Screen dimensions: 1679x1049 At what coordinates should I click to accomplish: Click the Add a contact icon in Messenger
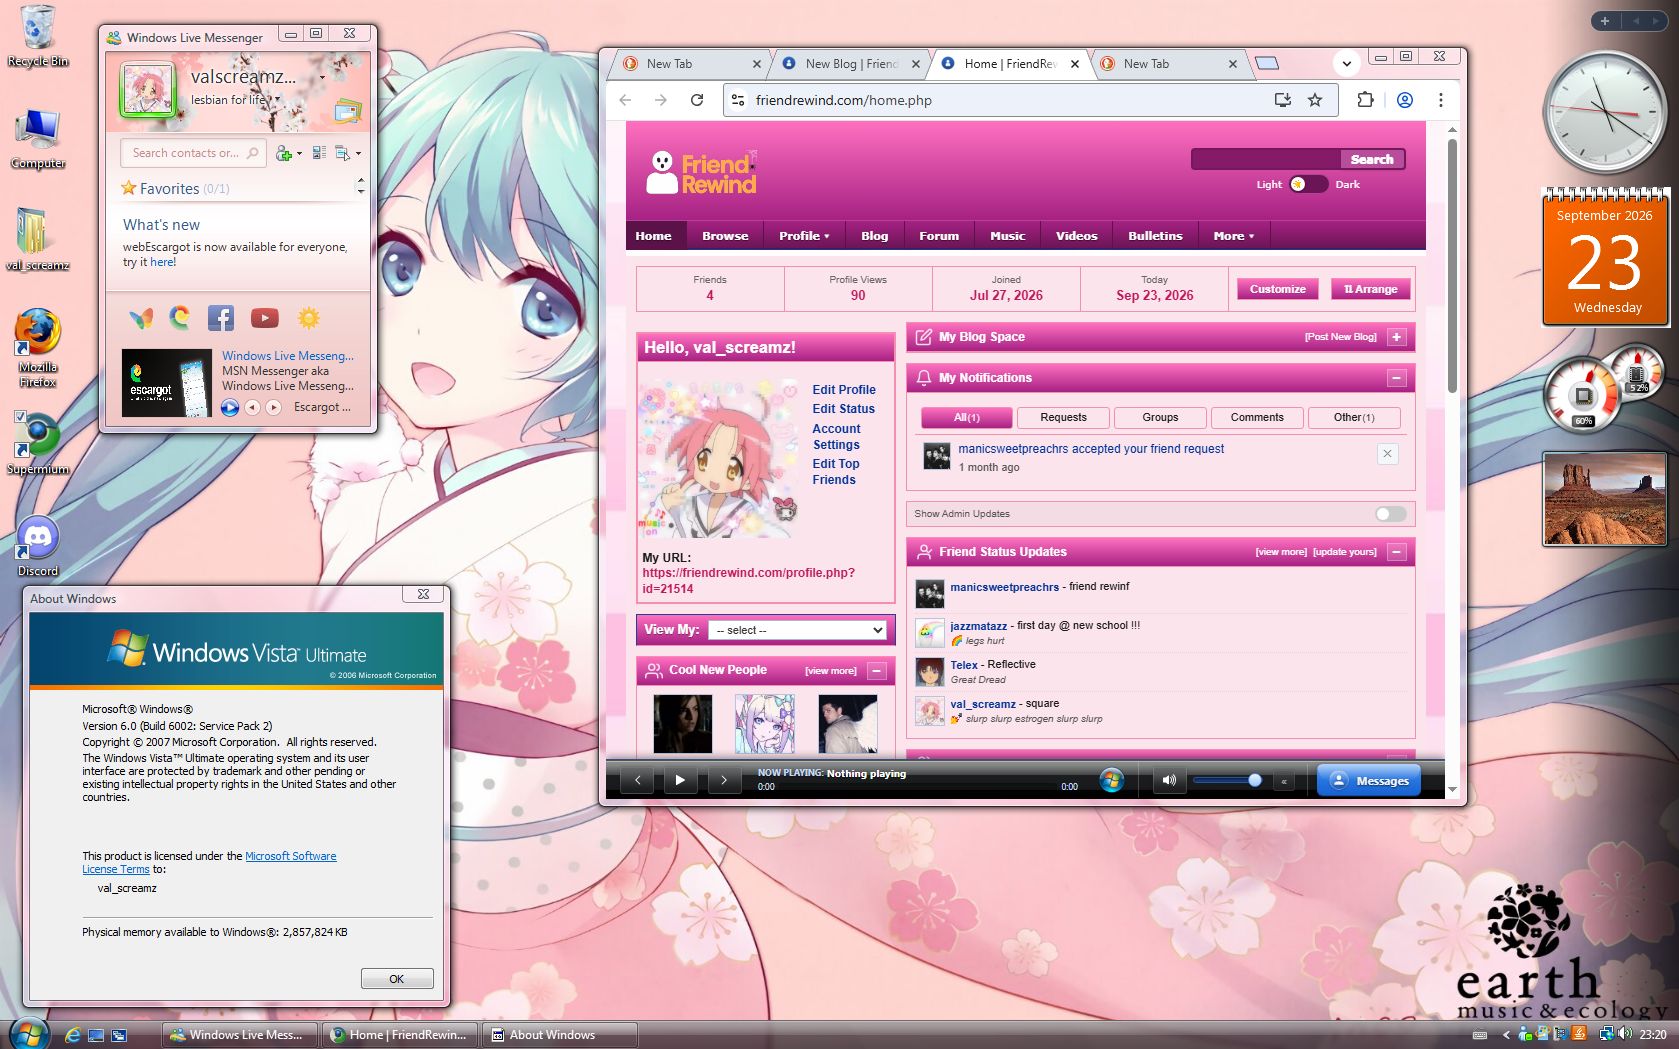(x=284, y=153)
